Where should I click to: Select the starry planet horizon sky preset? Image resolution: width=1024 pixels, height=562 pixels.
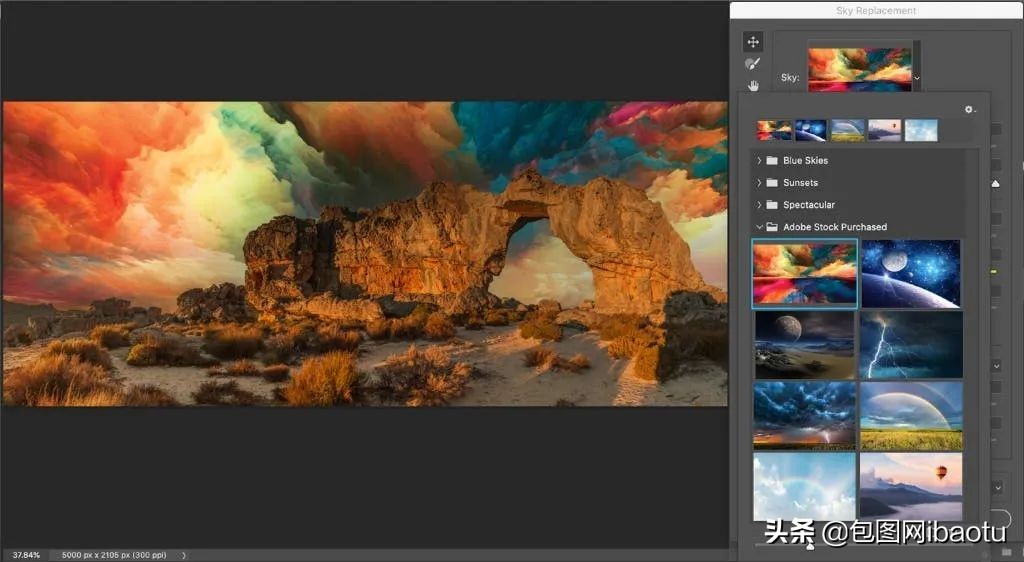pyautogui.click(x=911, y=273)
